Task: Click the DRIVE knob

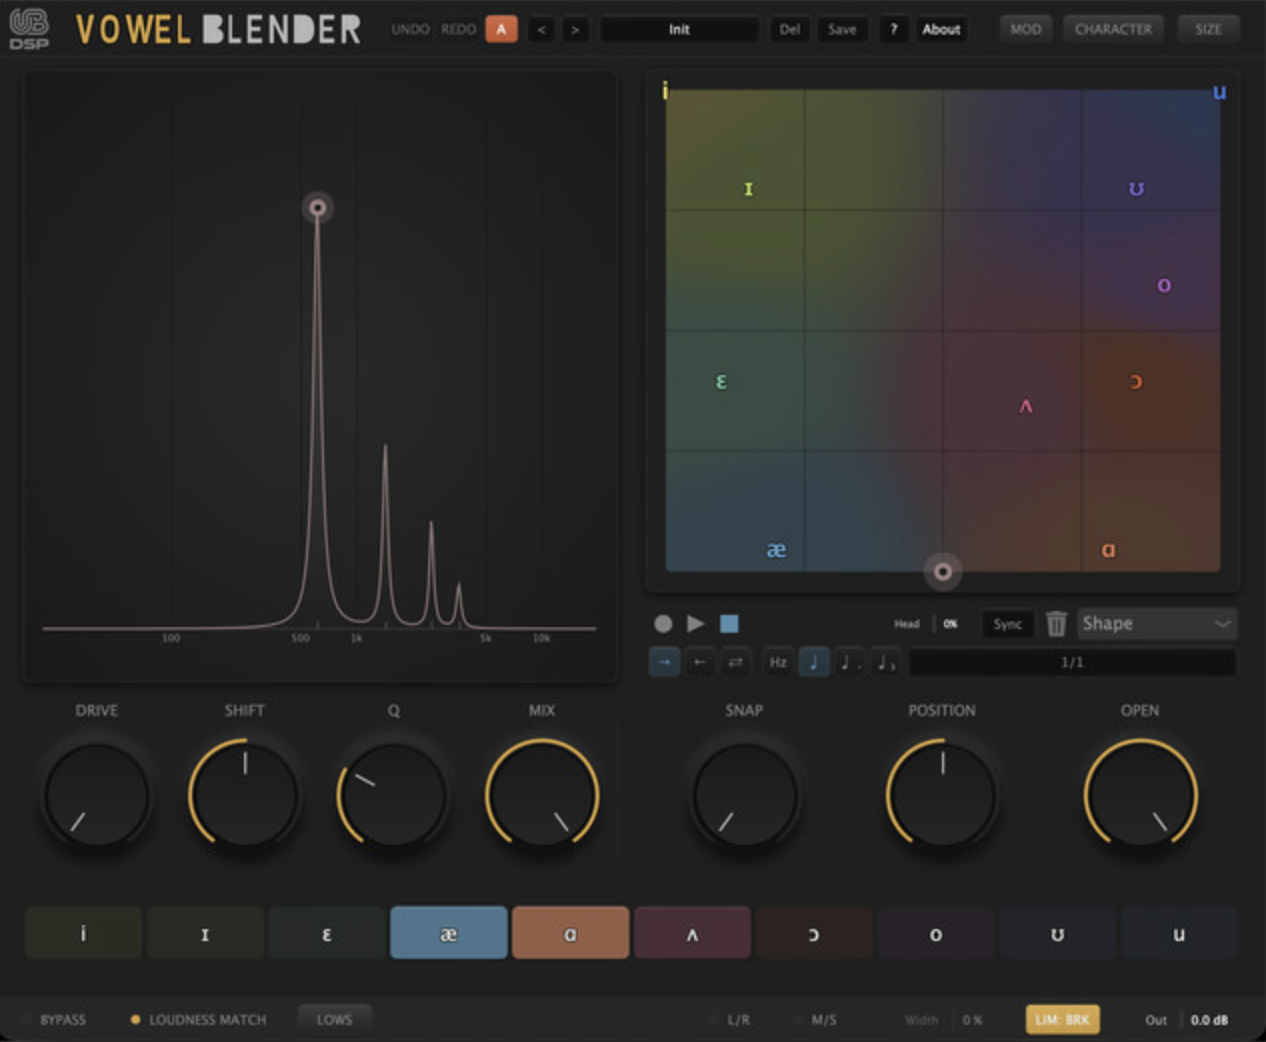Action: tap(97, 796)
